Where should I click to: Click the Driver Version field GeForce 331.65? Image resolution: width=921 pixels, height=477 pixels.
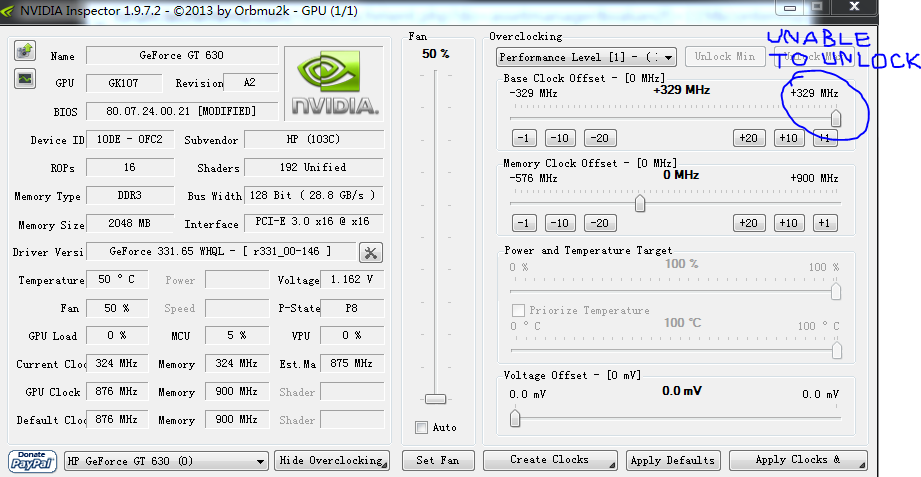[221, 251]
